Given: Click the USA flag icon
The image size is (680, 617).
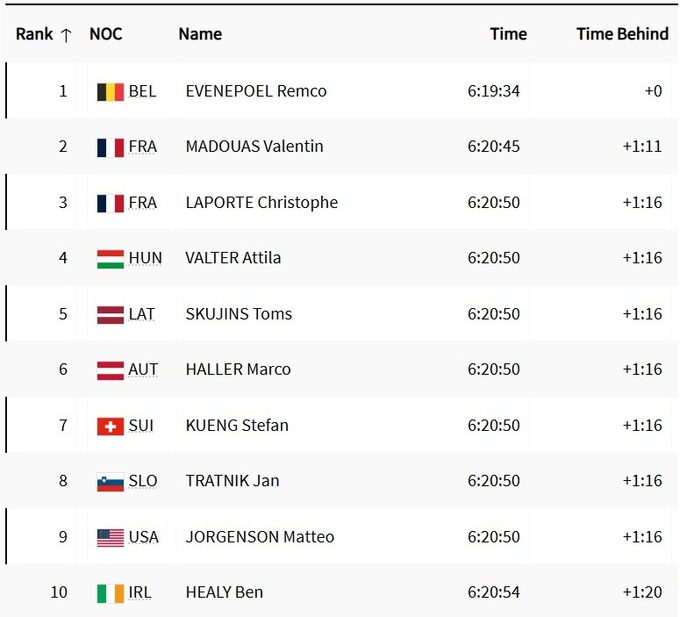Looking at the screenshot, I should tap(110, 537).
